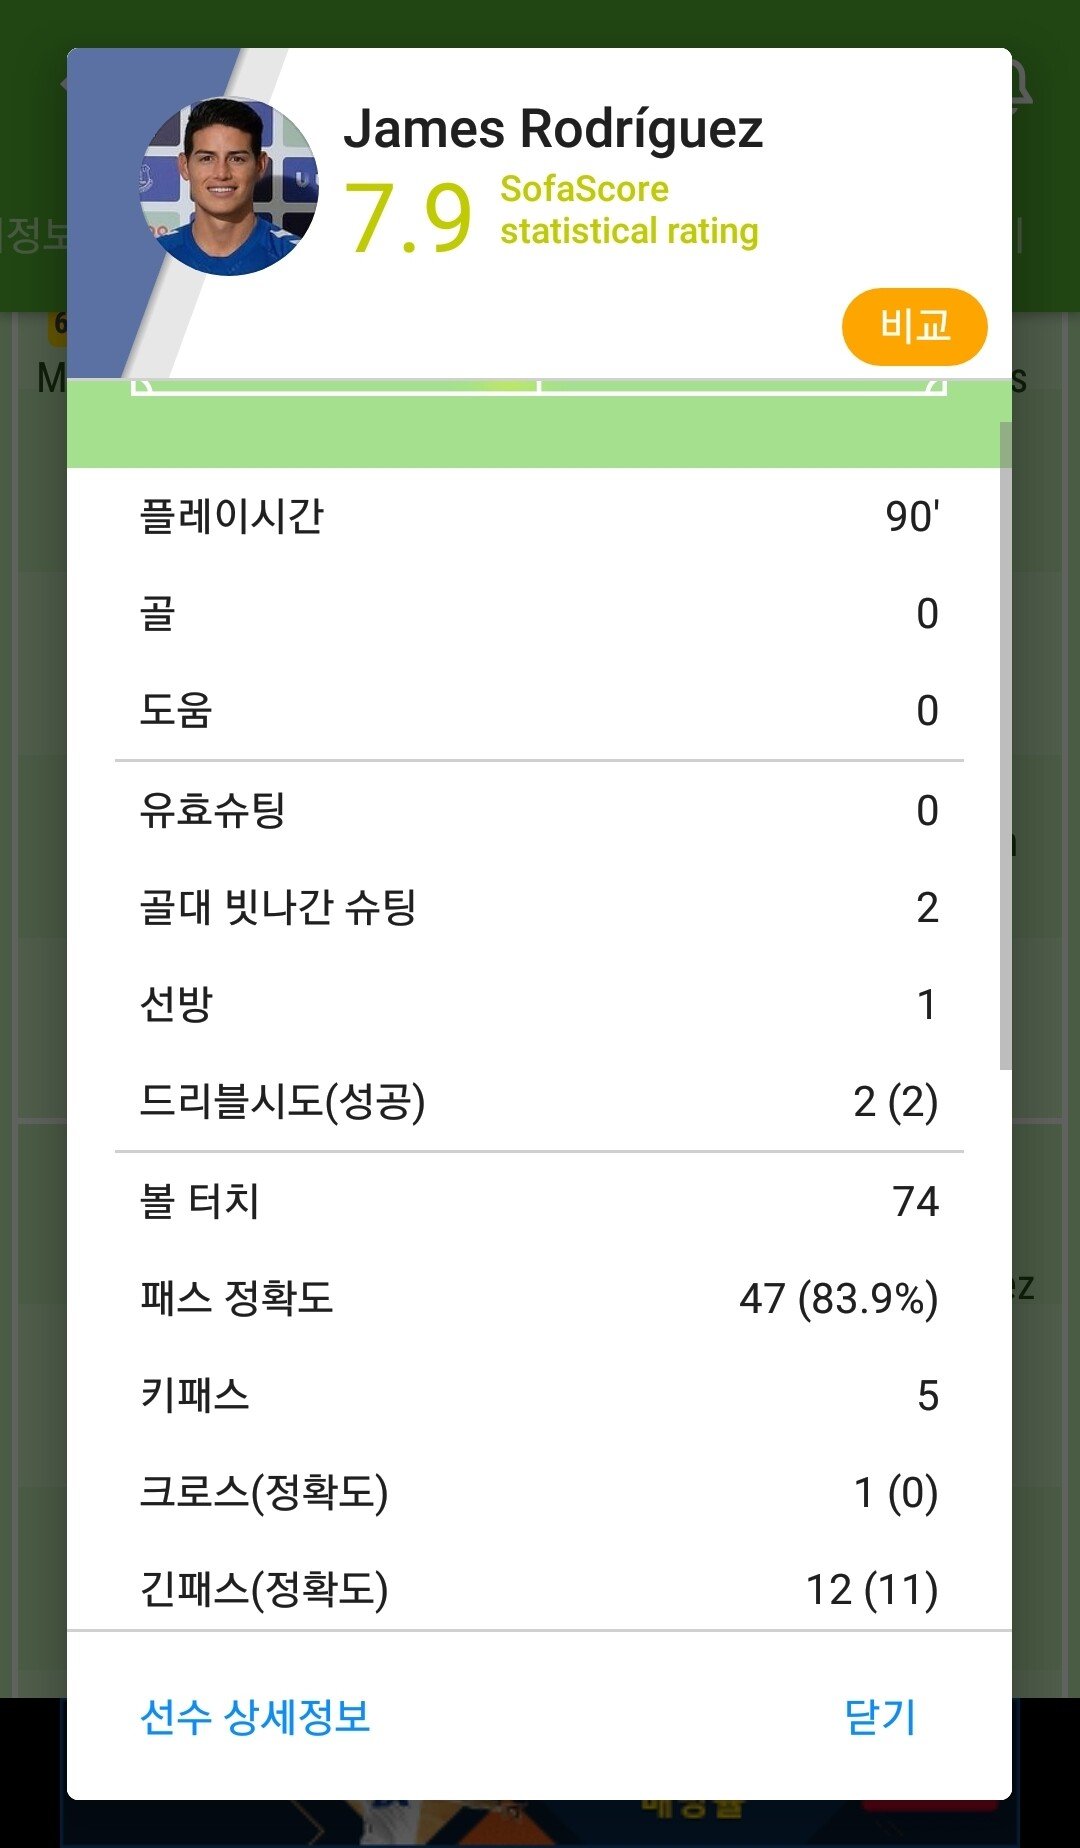The height and width of the screenshot is (1848, 1080).
Task: Click the James Rodríguez name heading
Action: click(x=553, y=129)
